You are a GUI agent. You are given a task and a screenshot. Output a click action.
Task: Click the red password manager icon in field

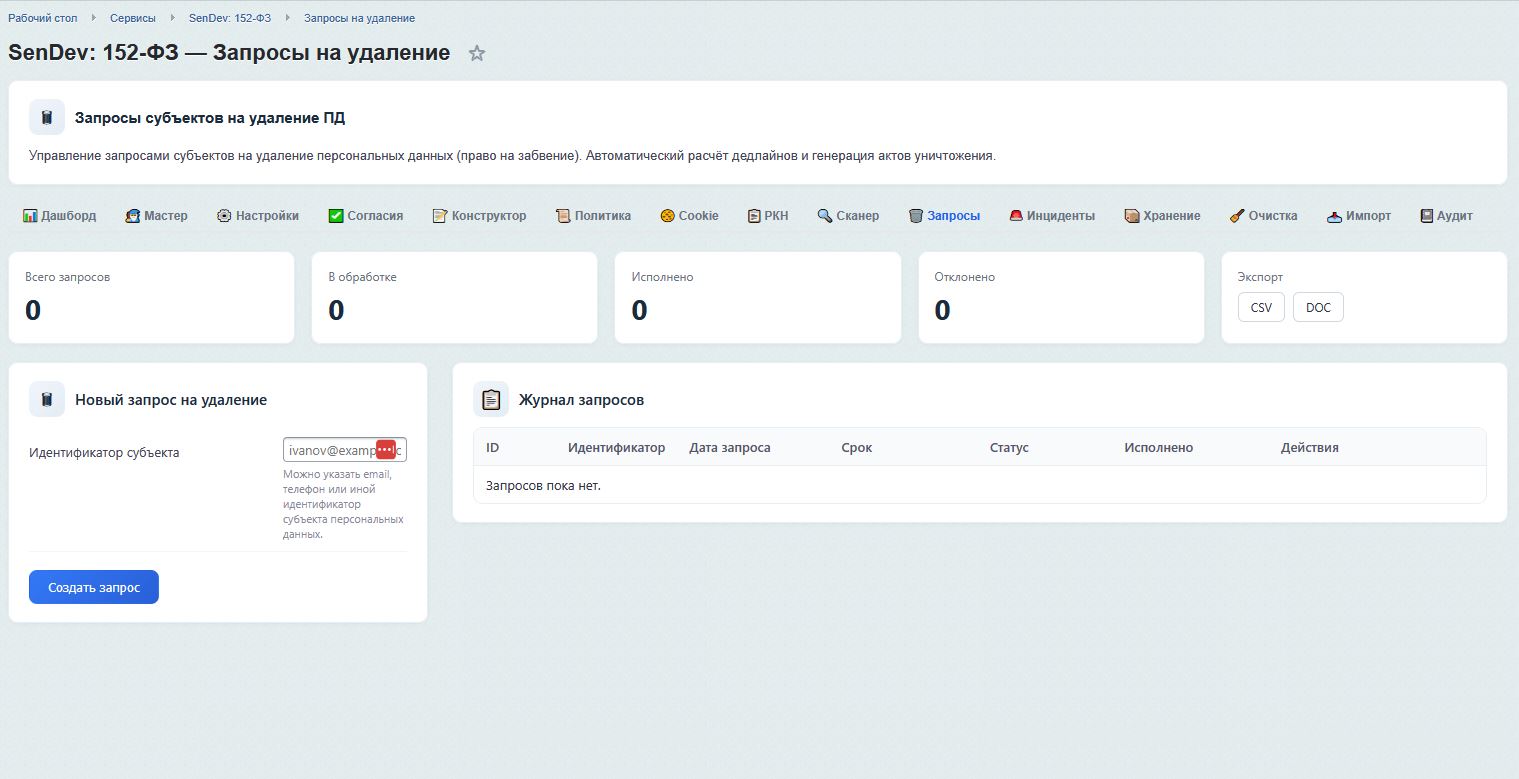coord(386,450)
